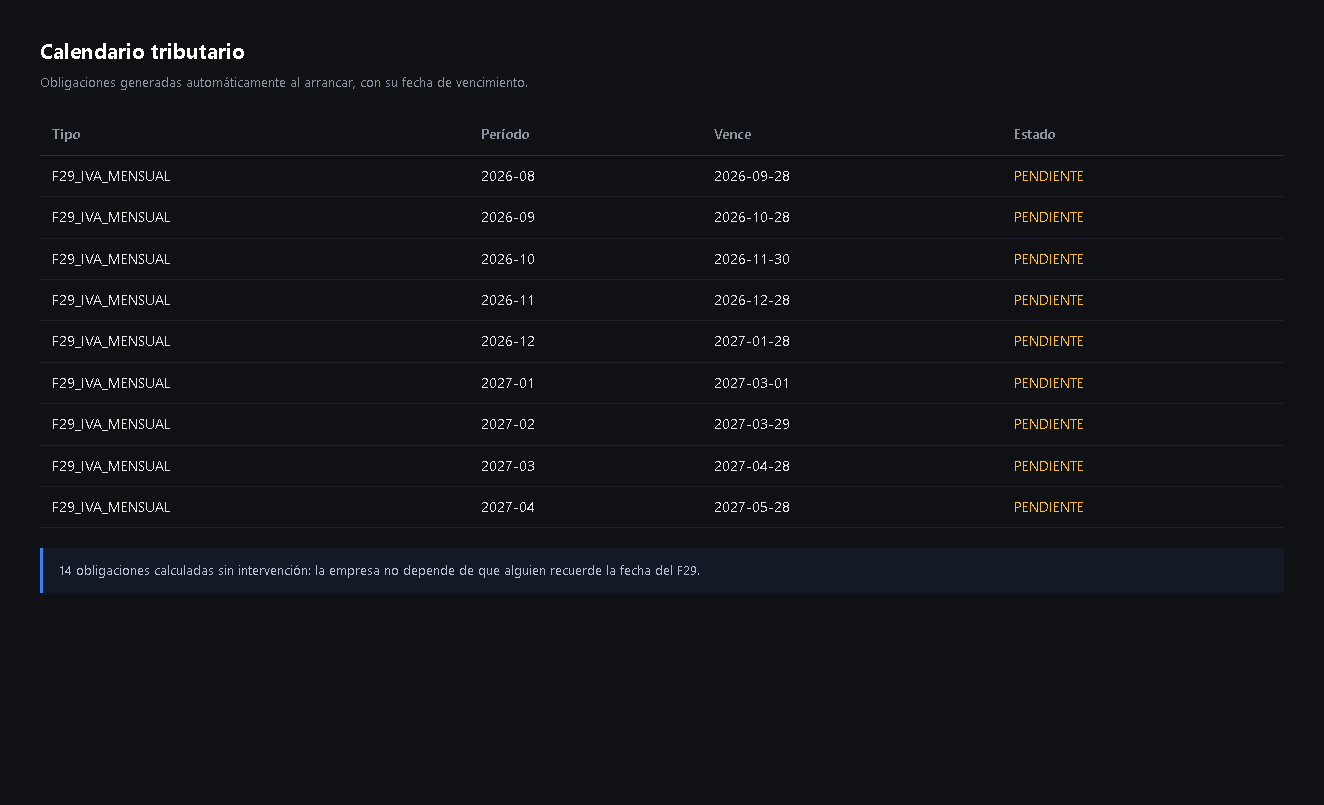Select F29_IVA_MENSUAL in the 2026-10 row
Viewport: 1324px width, 805px height.
[x=111, y=259]
